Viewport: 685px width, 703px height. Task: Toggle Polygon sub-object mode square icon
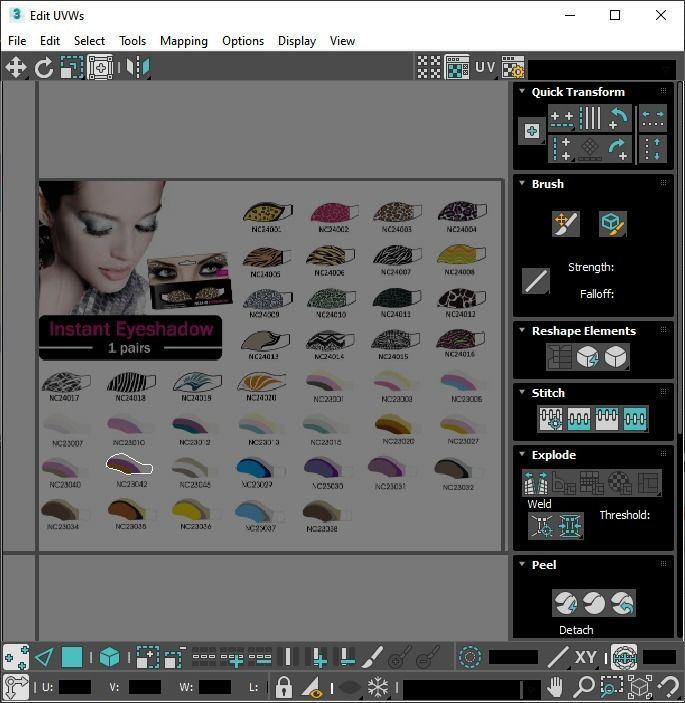[72, 658]
